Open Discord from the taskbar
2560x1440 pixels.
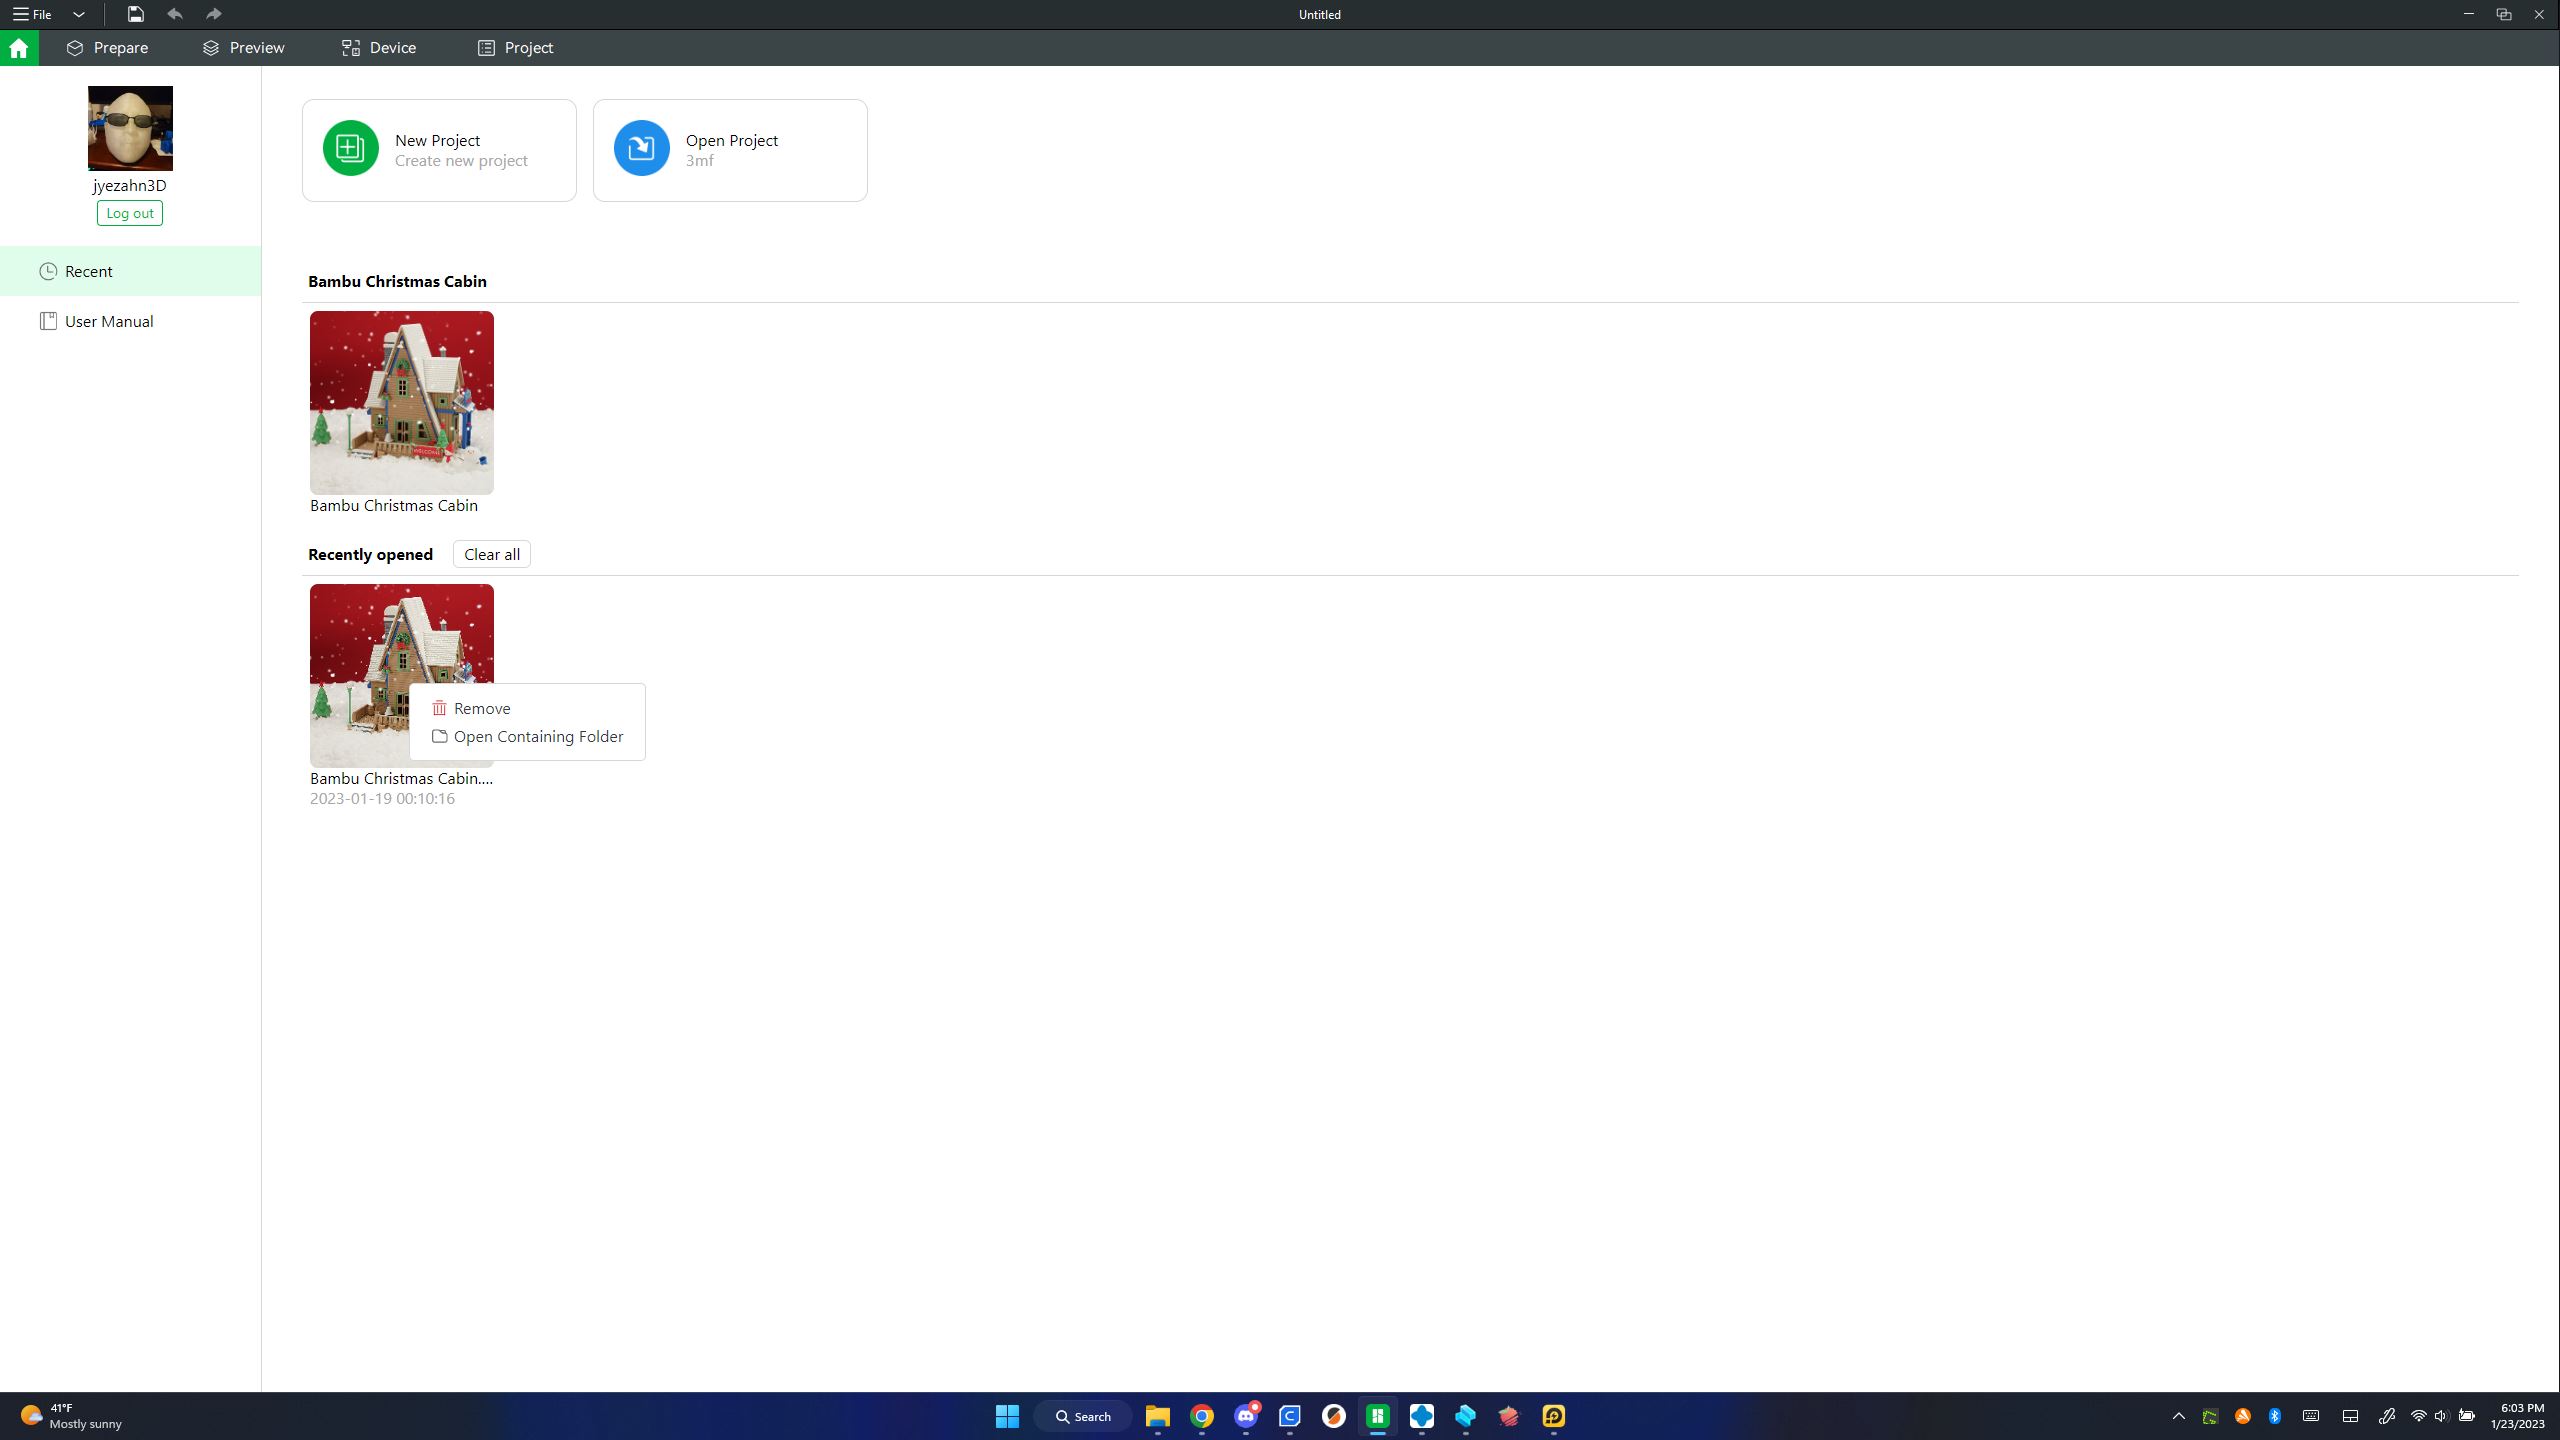[x=1246, y=1416]
